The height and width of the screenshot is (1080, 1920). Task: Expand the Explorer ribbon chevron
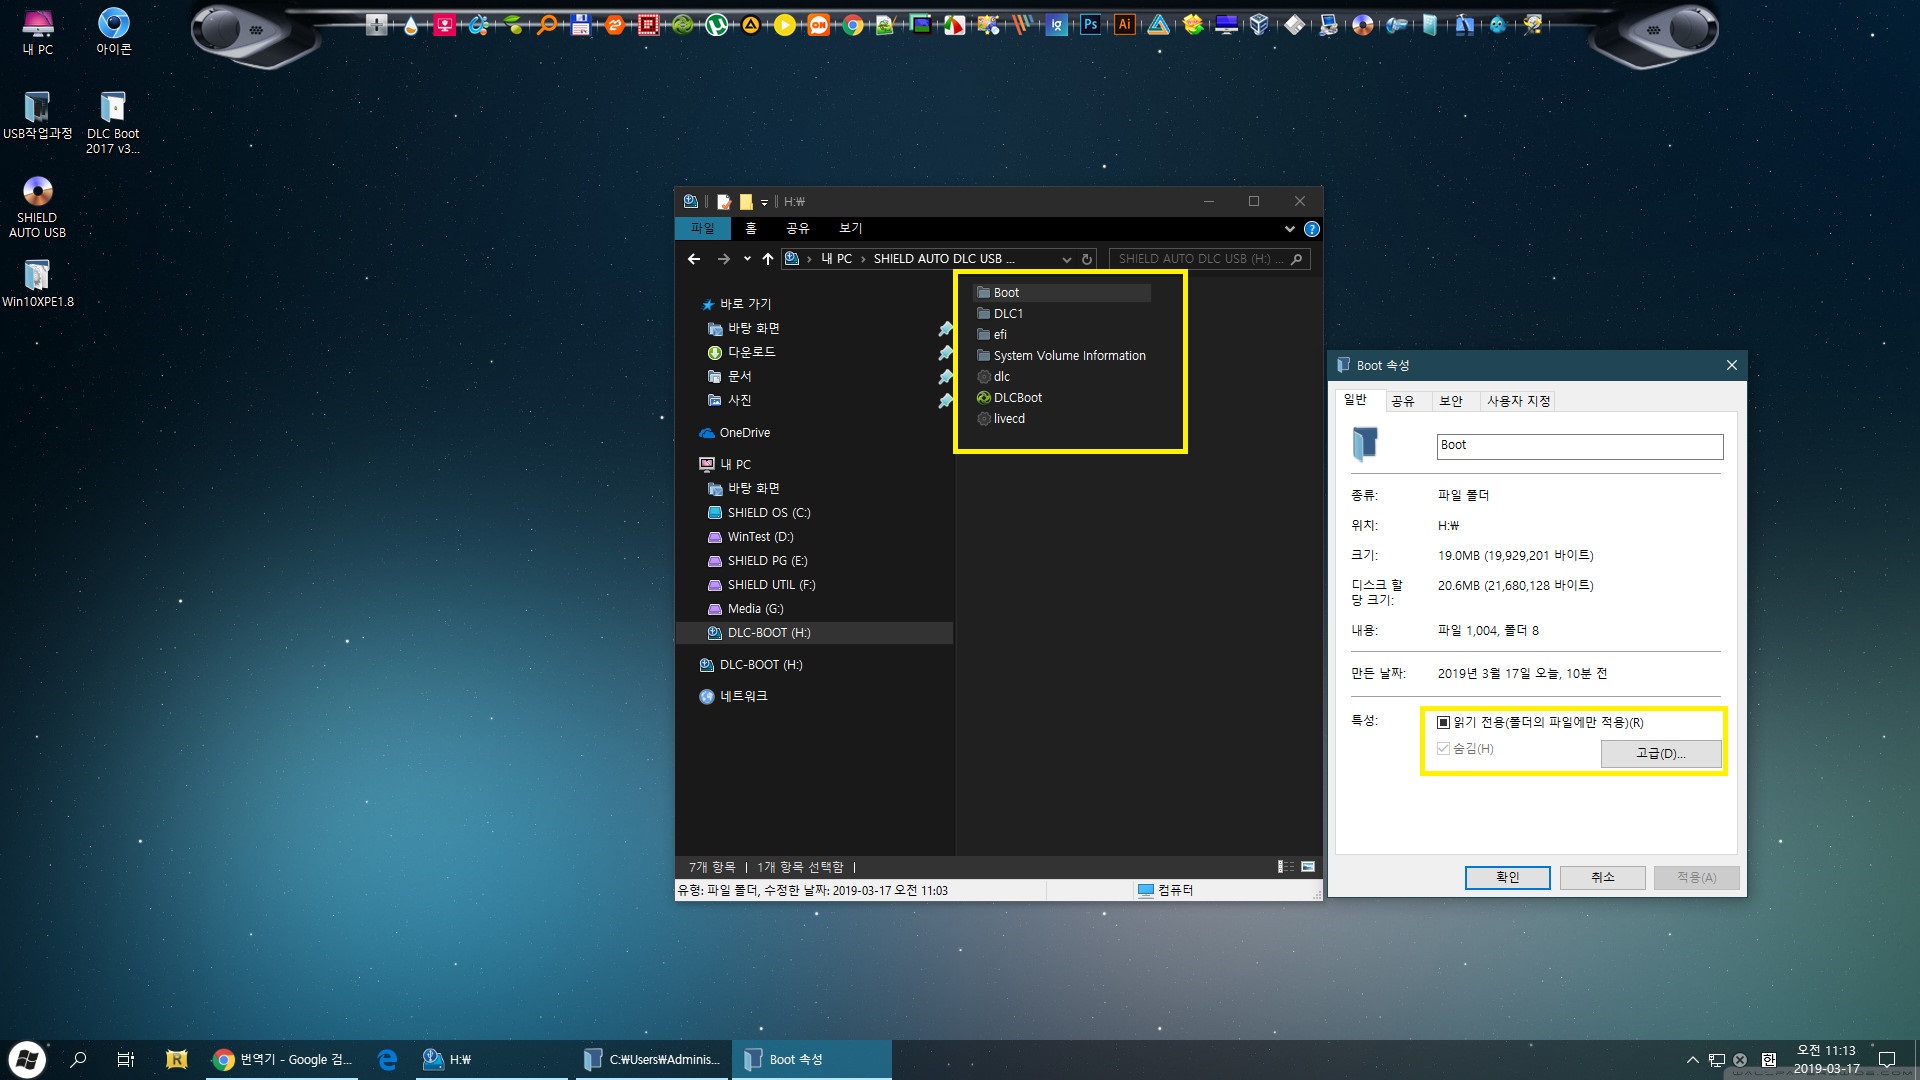[1290, 229]
